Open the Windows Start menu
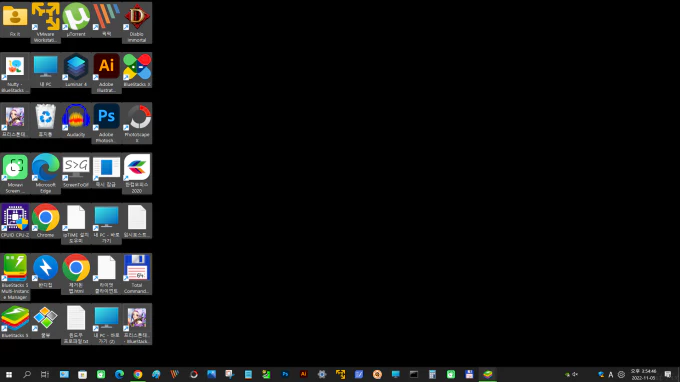 (9, 374)
